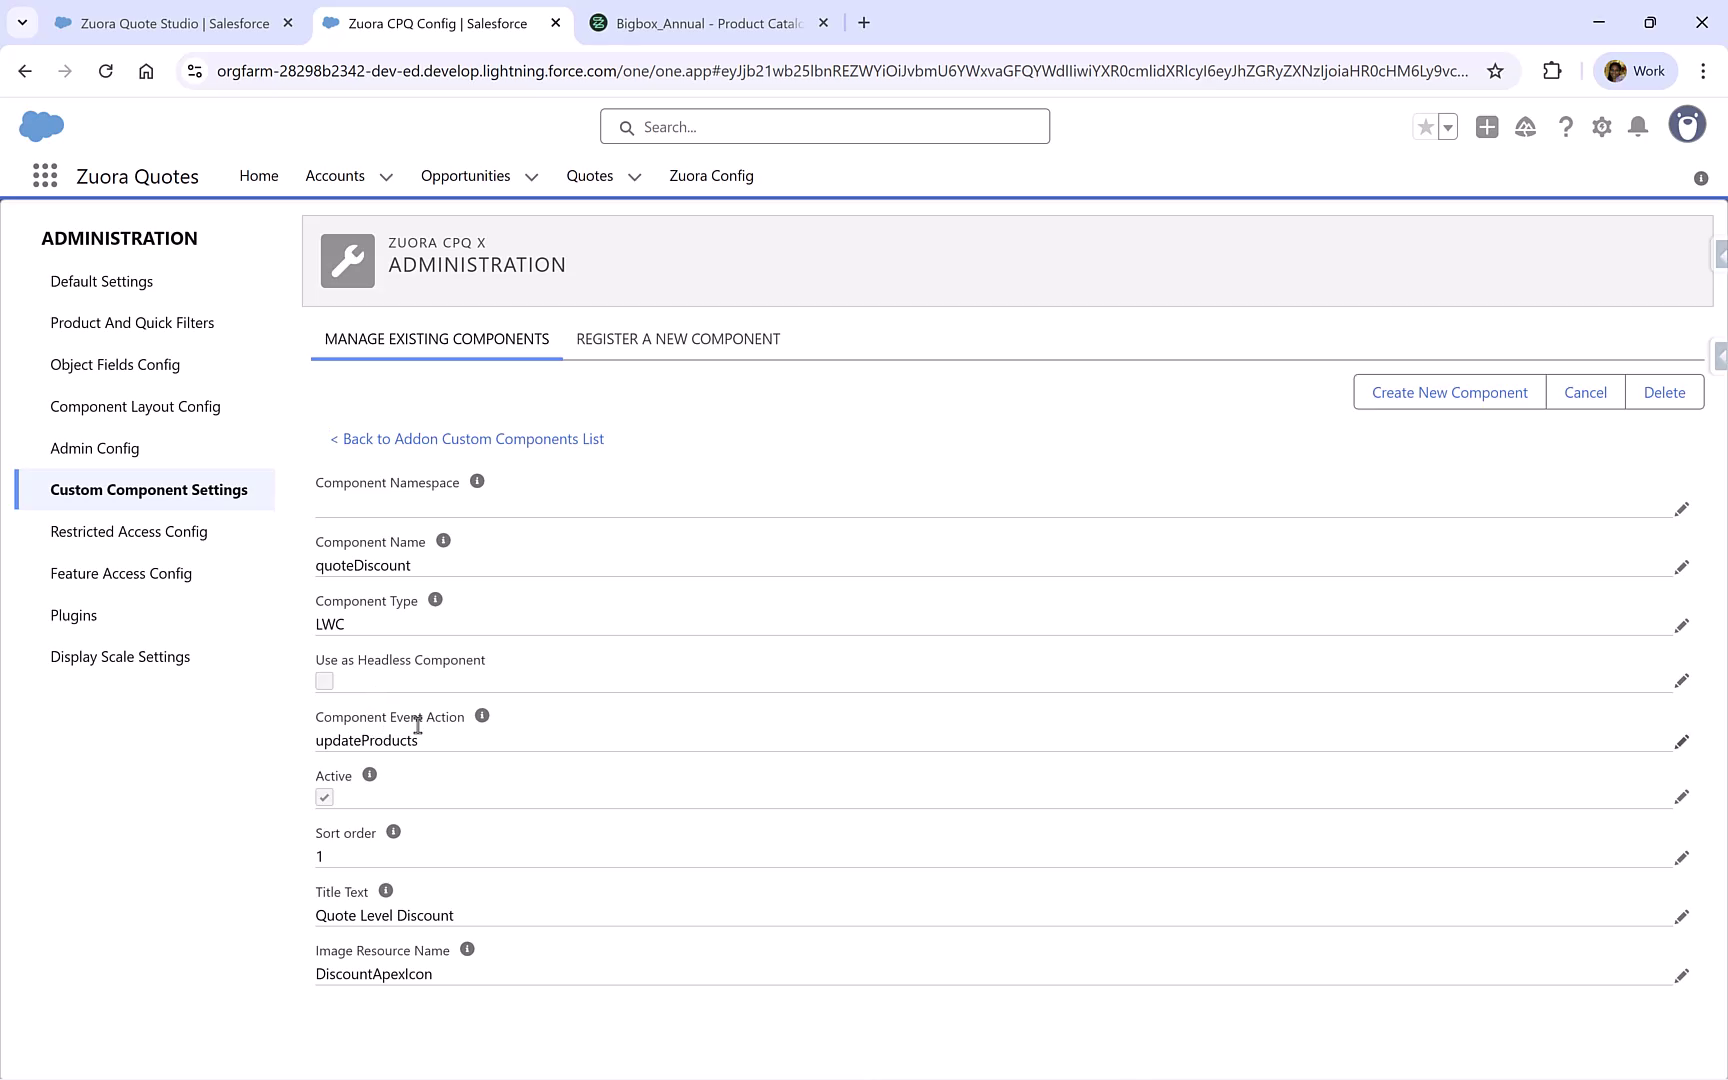
Task: Switch to the Bigbox_Annual browser tab
Action: tap(706, 22)
